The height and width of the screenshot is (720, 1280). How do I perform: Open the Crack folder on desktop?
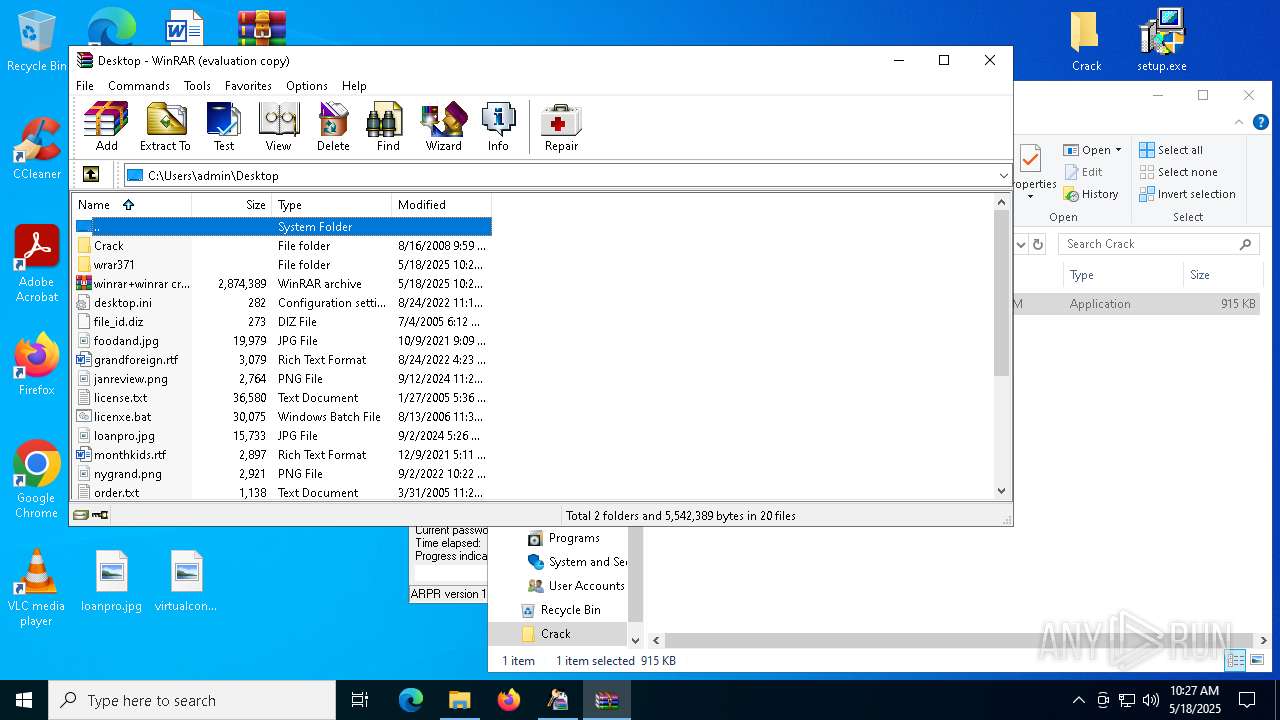point(1086,42)
